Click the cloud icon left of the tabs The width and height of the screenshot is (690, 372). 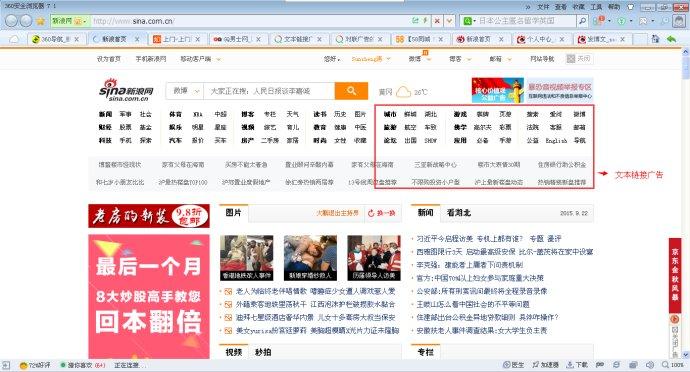tap(14, 39)
